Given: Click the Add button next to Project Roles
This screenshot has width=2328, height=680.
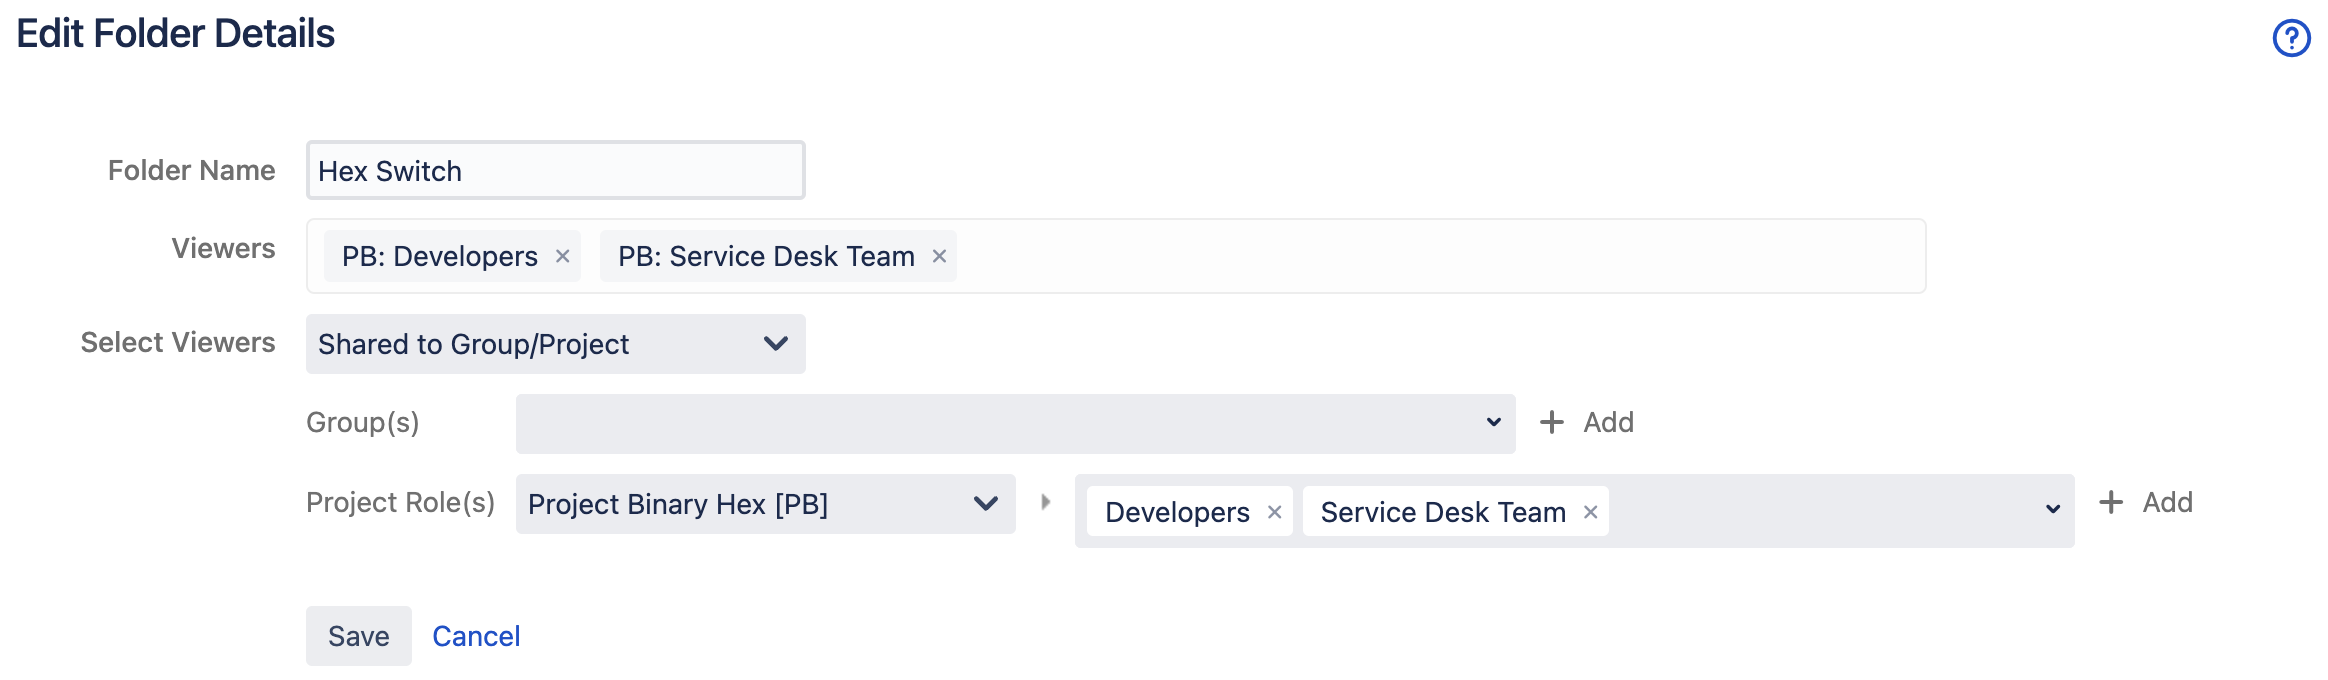Looking at the screenshot, I should [x=2146, y=503].
